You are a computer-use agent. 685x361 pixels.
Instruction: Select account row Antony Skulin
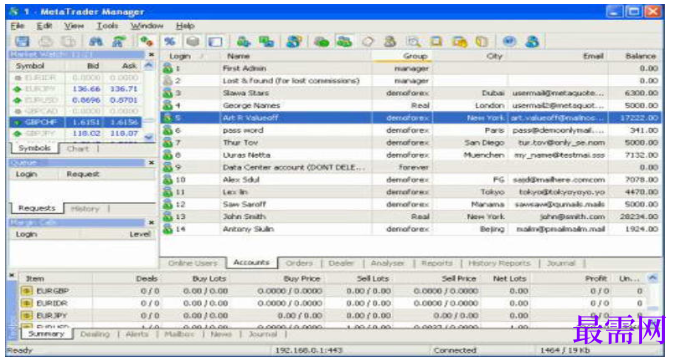coord(411,229)
